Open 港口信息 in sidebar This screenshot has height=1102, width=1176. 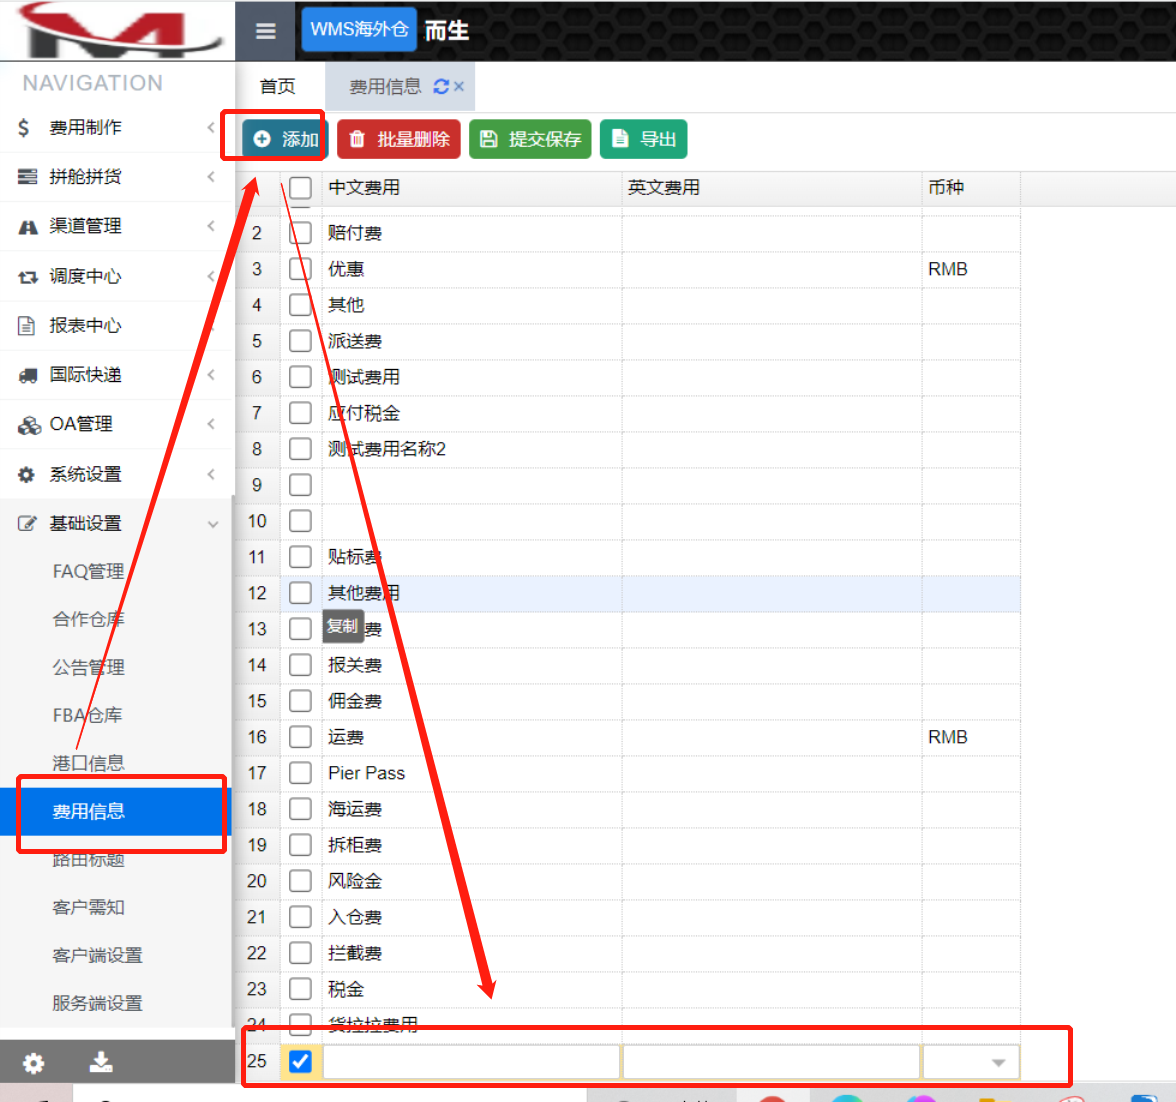[x=88, y=764]
